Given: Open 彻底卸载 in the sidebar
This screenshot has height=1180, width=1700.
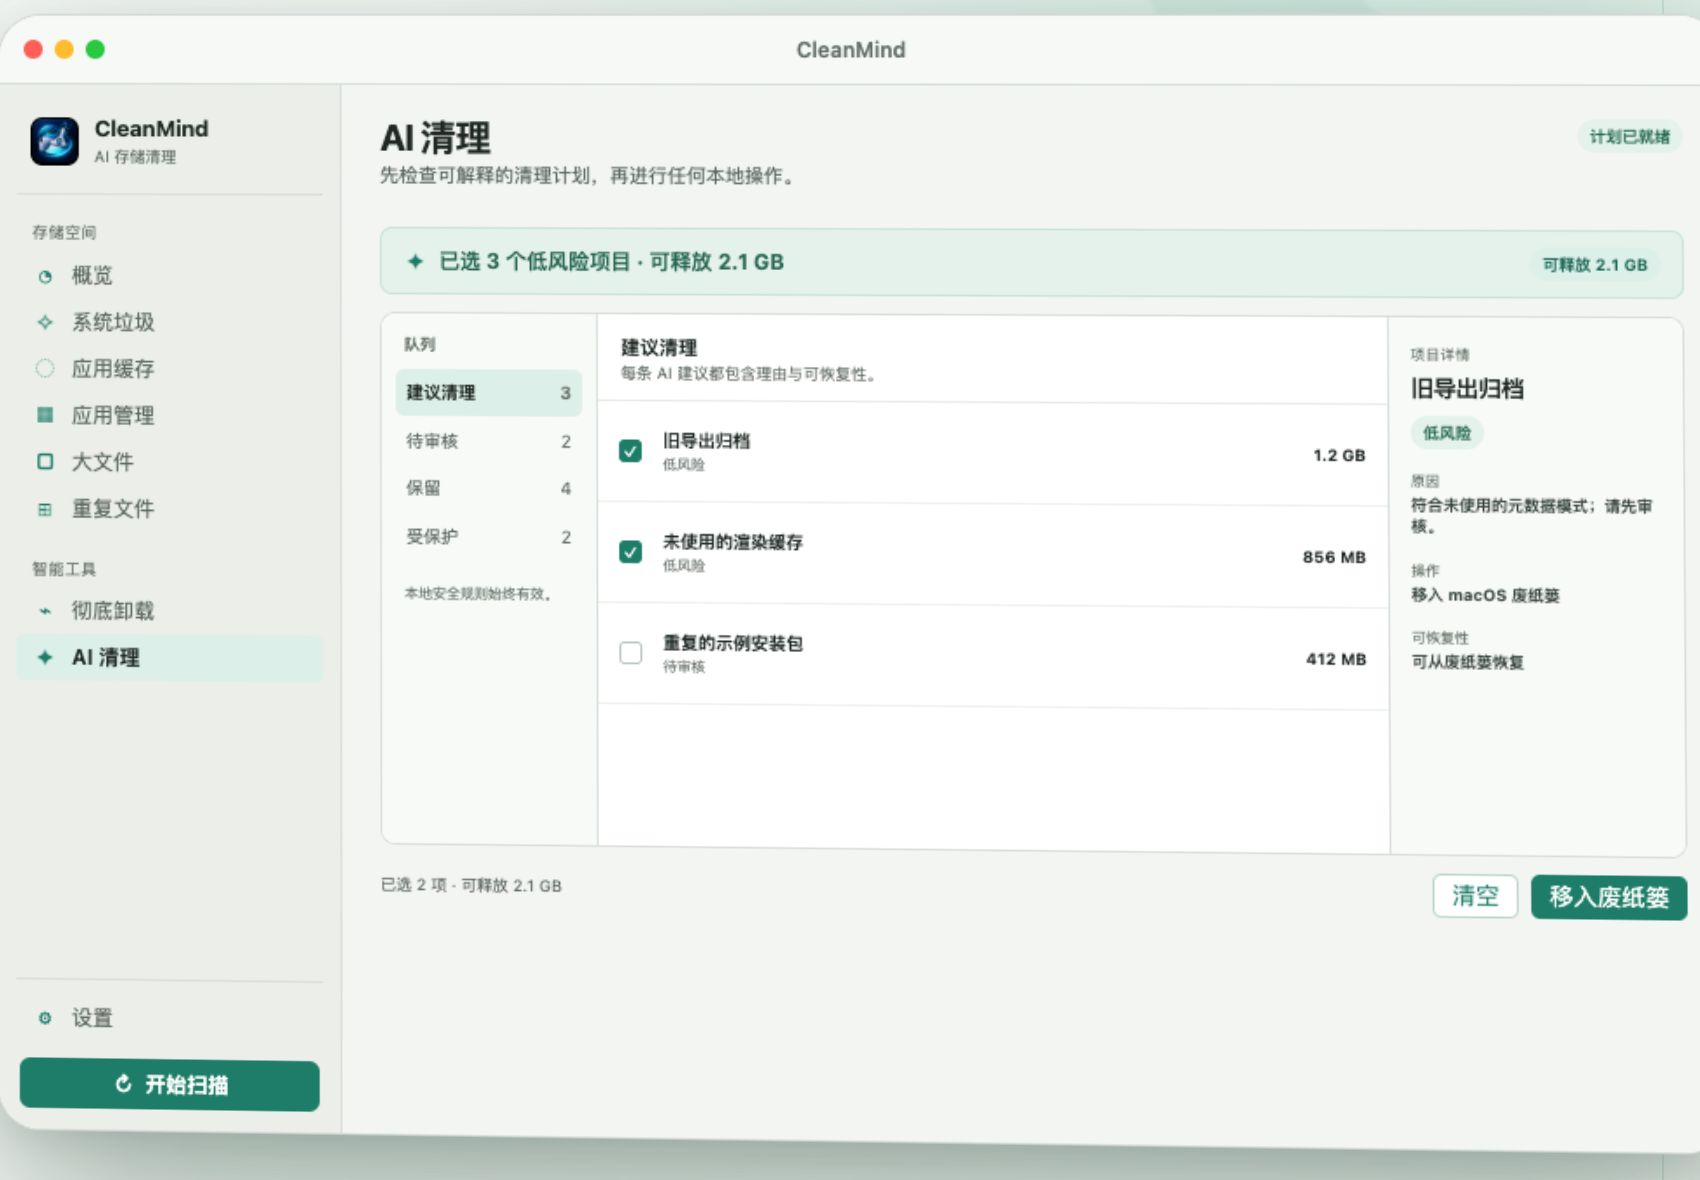Looking at the screenshot, I should [170, 611].
